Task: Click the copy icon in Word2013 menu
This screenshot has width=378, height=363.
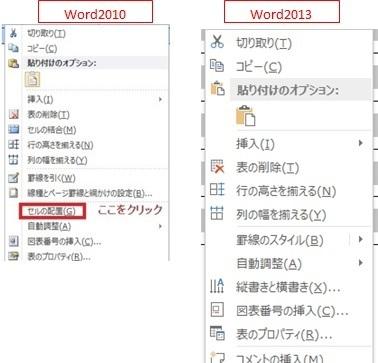Action: (x=217, y=66)
